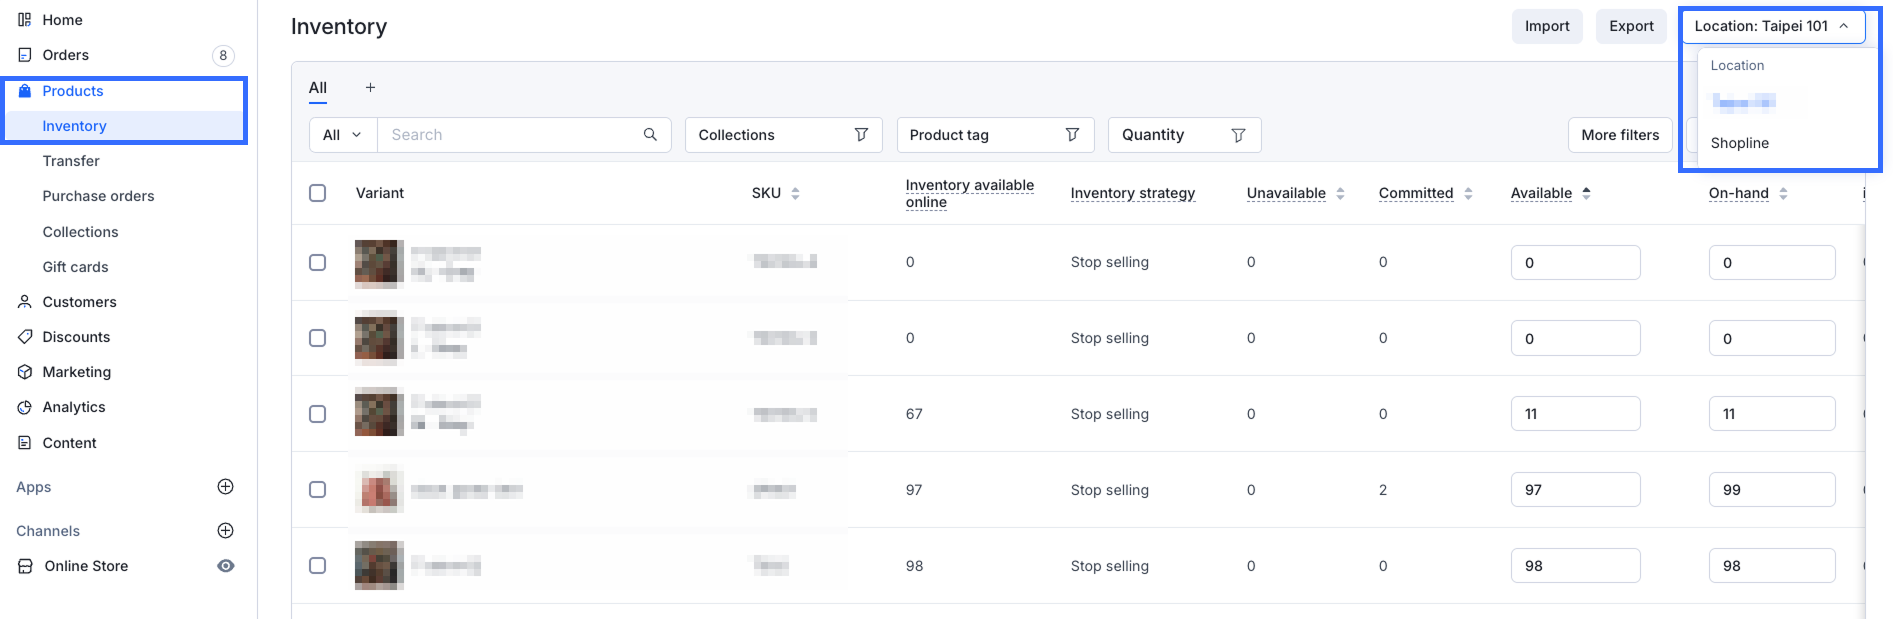This screenshot has width=1893, height=619.
Task: Expand the Product tag filter
Action: (994, 135)
